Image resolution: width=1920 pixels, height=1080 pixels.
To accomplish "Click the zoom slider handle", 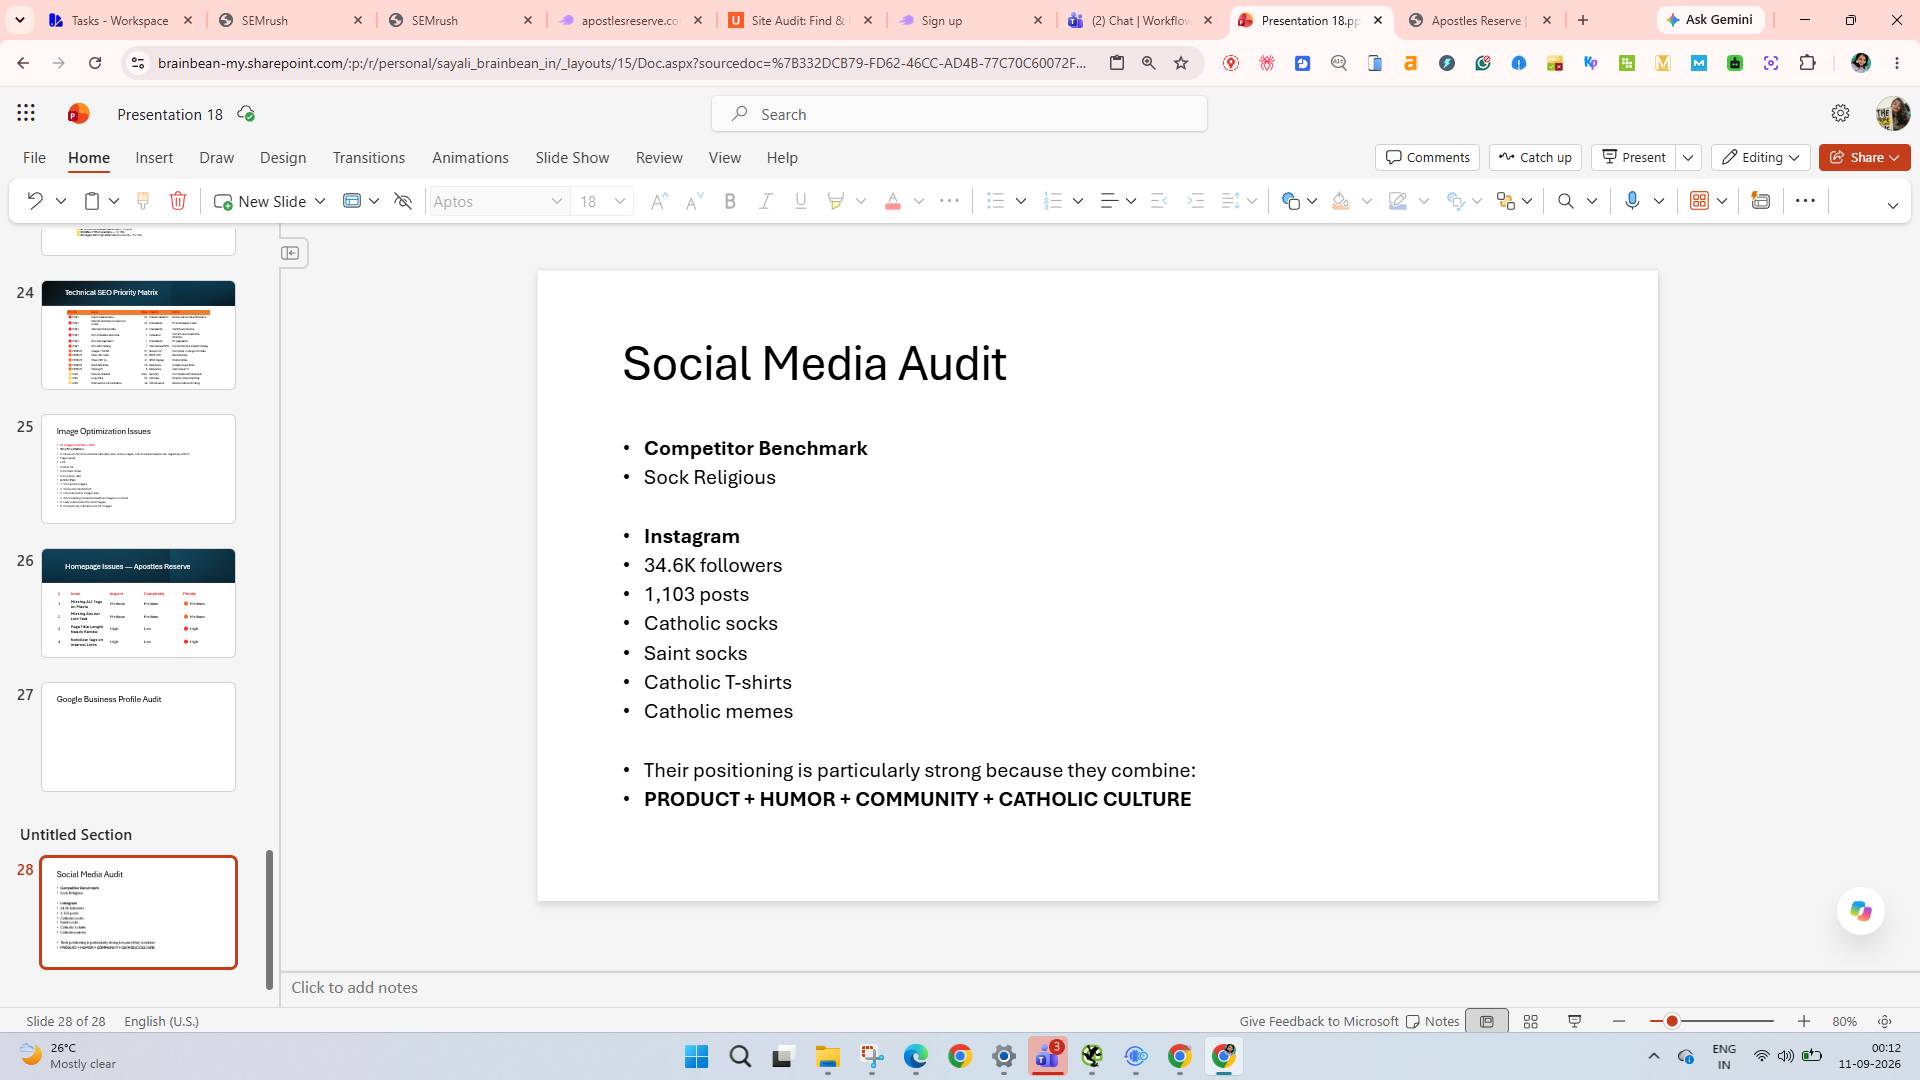I will 1671,1021.
